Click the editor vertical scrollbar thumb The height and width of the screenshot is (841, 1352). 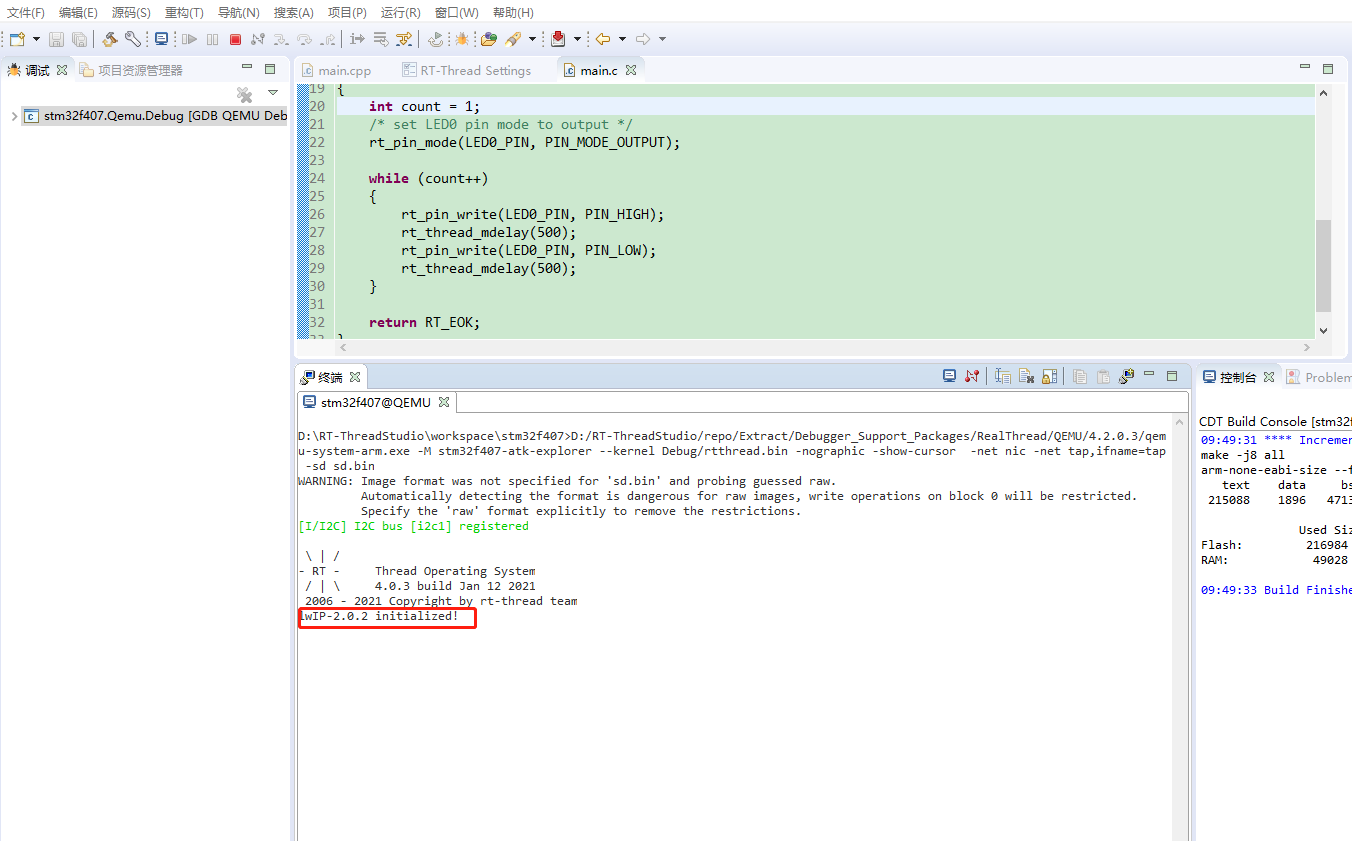pyautogui.click(x=1324, y=265)
